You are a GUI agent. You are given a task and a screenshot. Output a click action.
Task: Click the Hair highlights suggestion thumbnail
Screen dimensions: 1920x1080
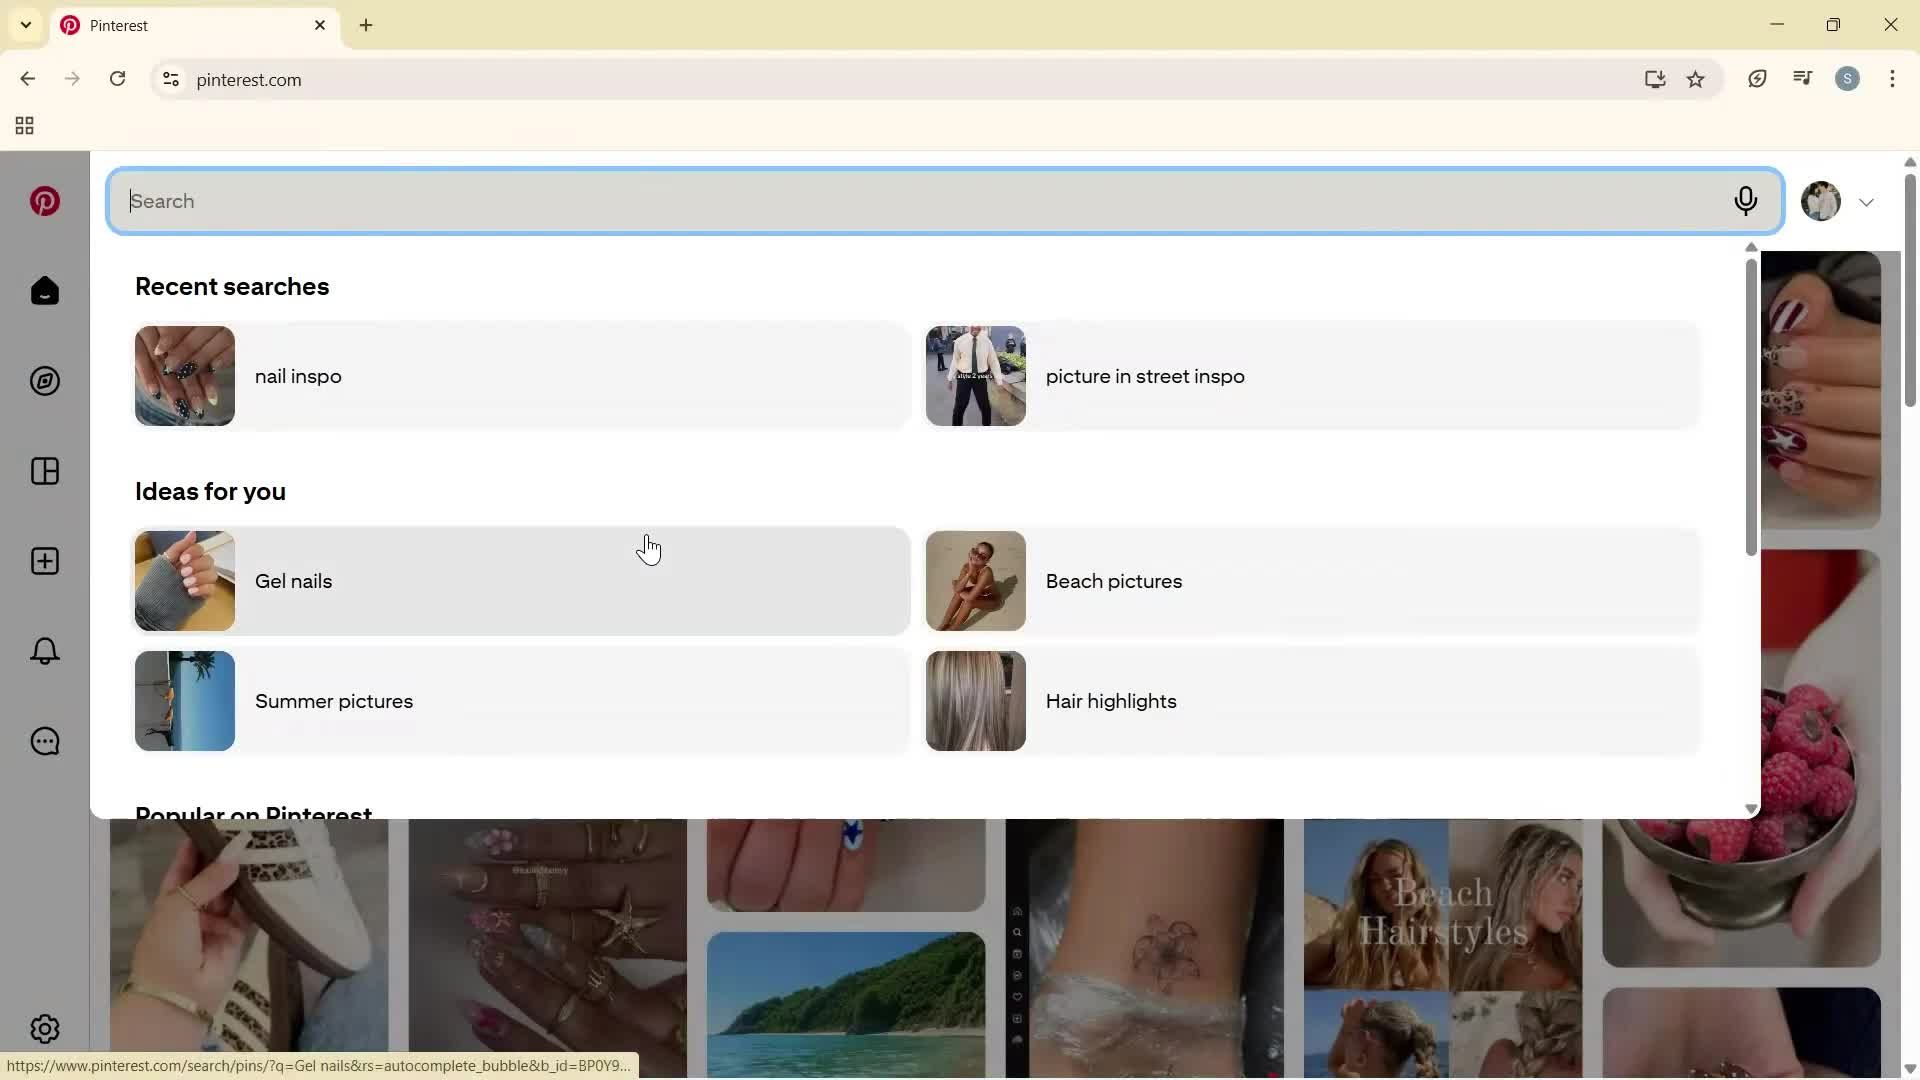point(976,701)
